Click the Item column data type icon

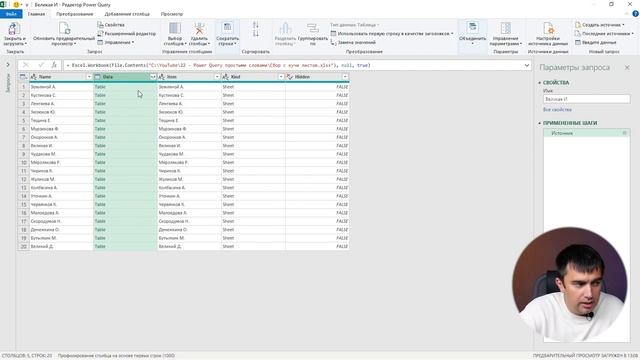click(162, 77)
